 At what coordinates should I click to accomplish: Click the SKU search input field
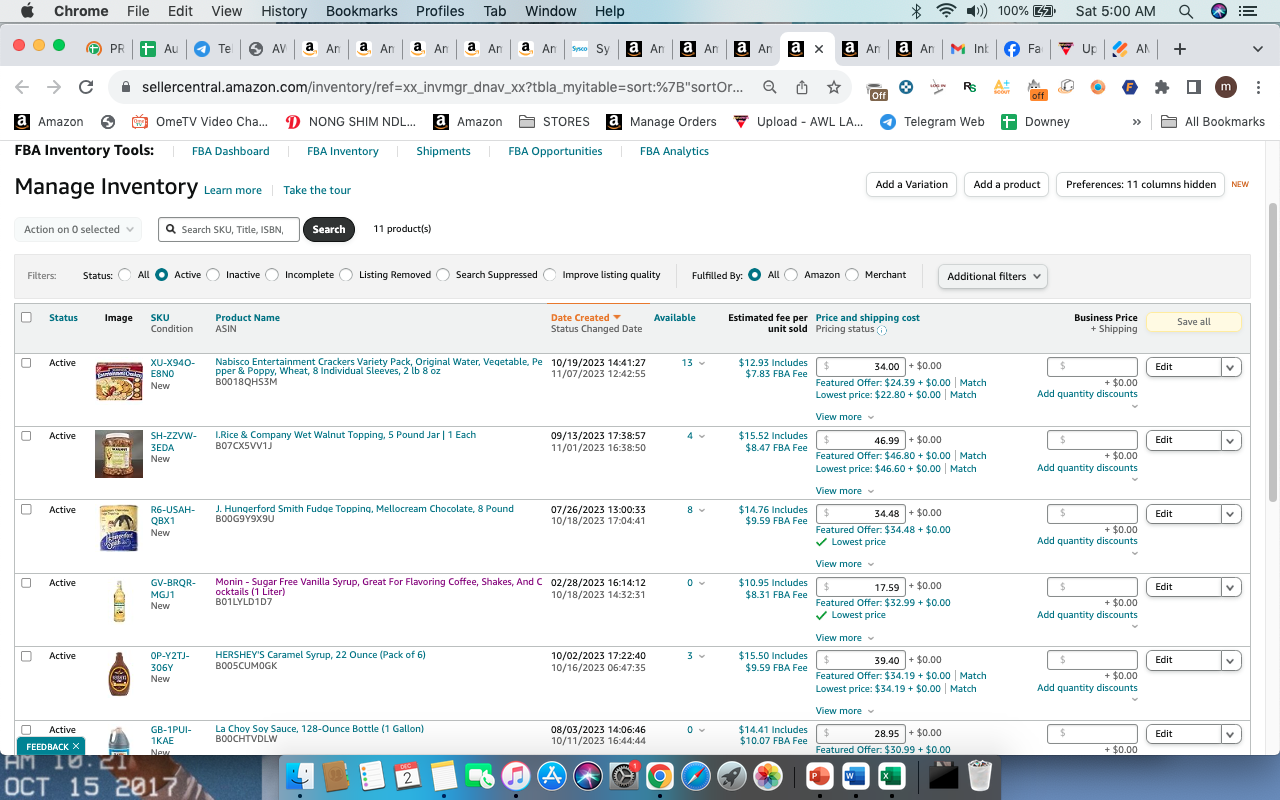click(229, 230)
